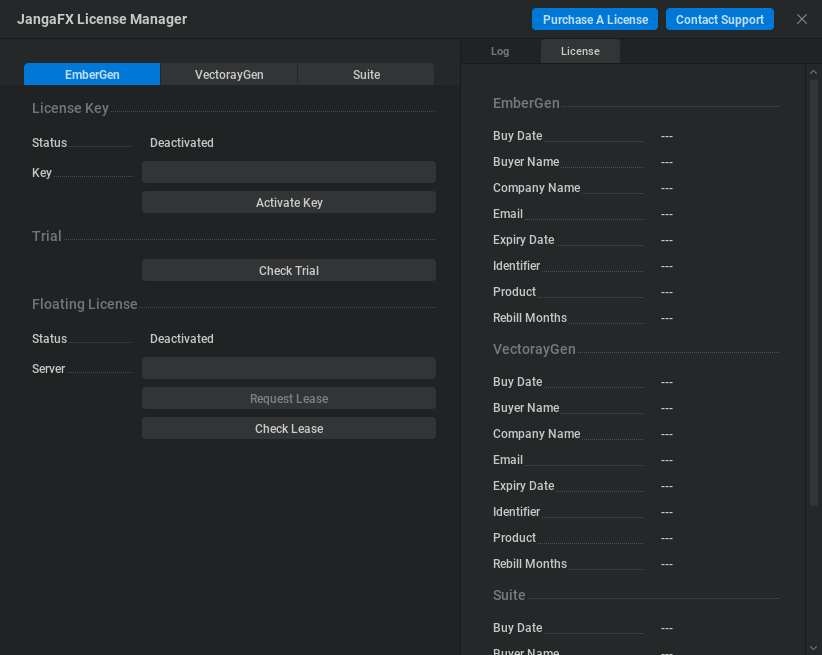The height and width of the screenshot is (655, 822).
Task: Click the EmberGen Rebill Months label
Action: click(x=530, y=318)
